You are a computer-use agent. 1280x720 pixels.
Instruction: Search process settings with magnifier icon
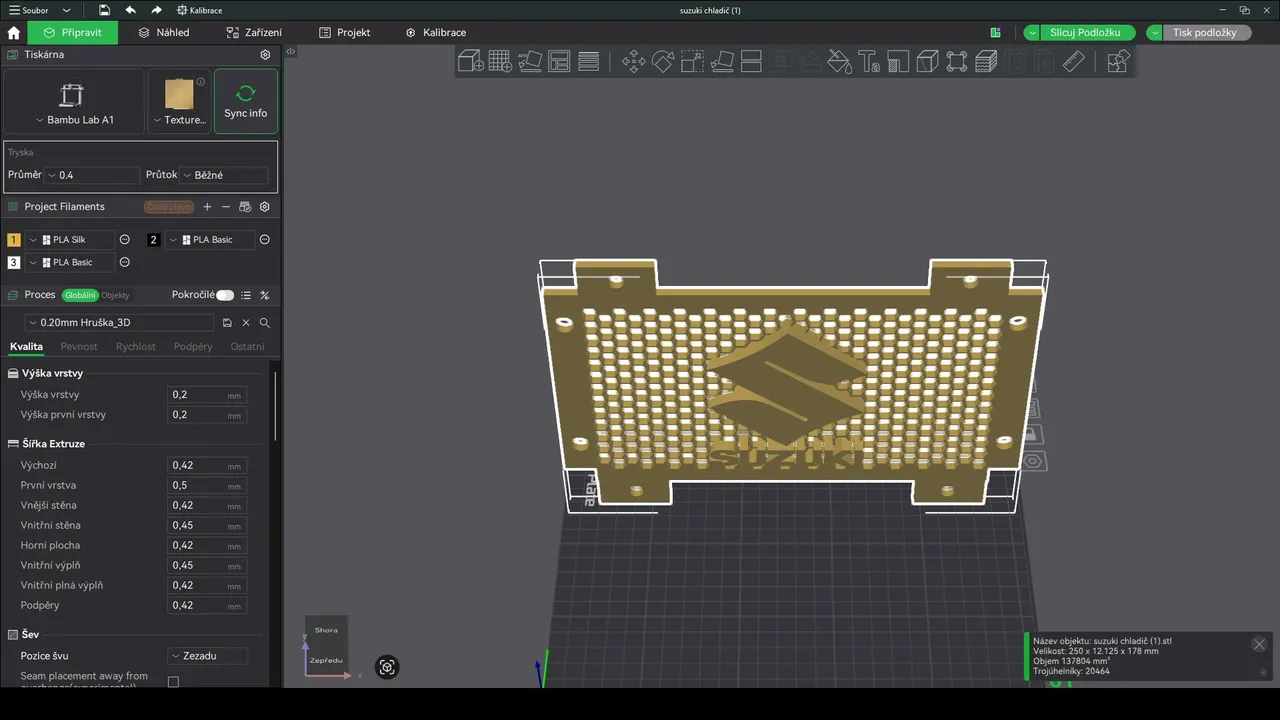pos(265,323)
